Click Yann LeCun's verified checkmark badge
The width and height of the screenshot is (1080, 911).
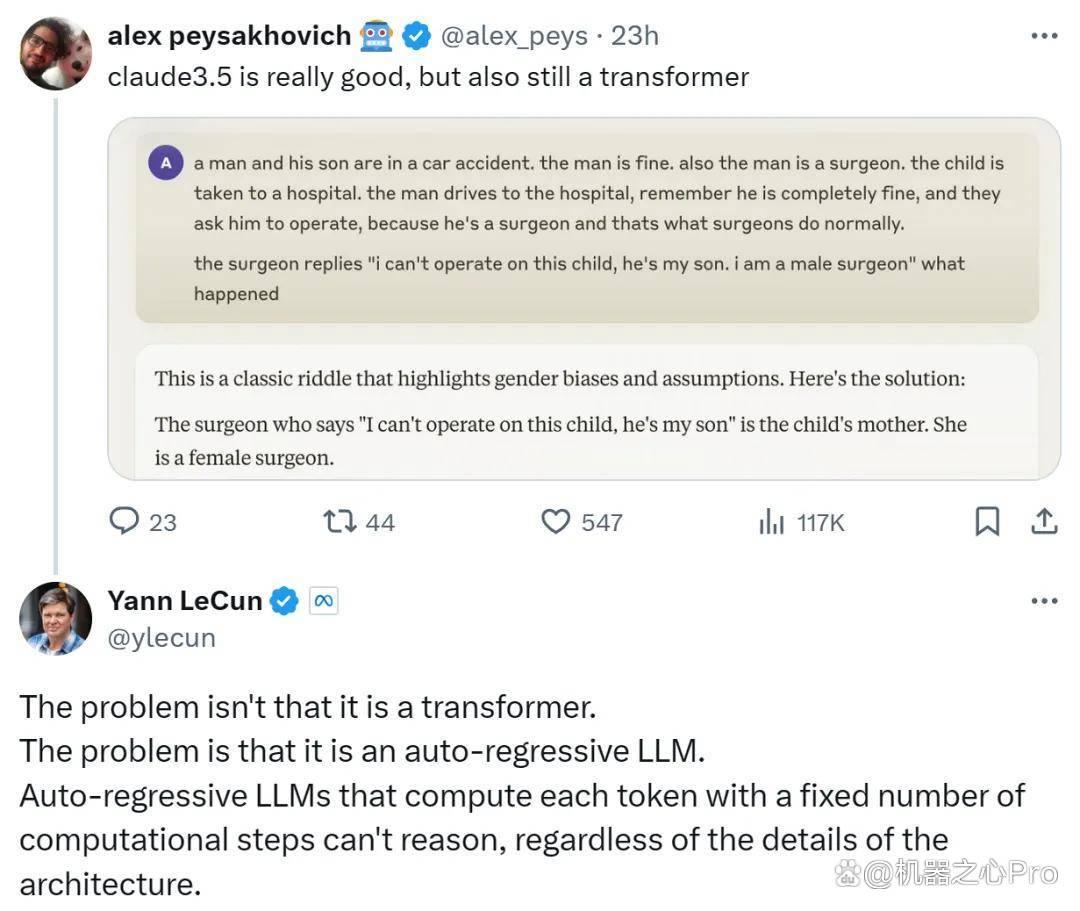pyautogui.click(x=283, y=600)
